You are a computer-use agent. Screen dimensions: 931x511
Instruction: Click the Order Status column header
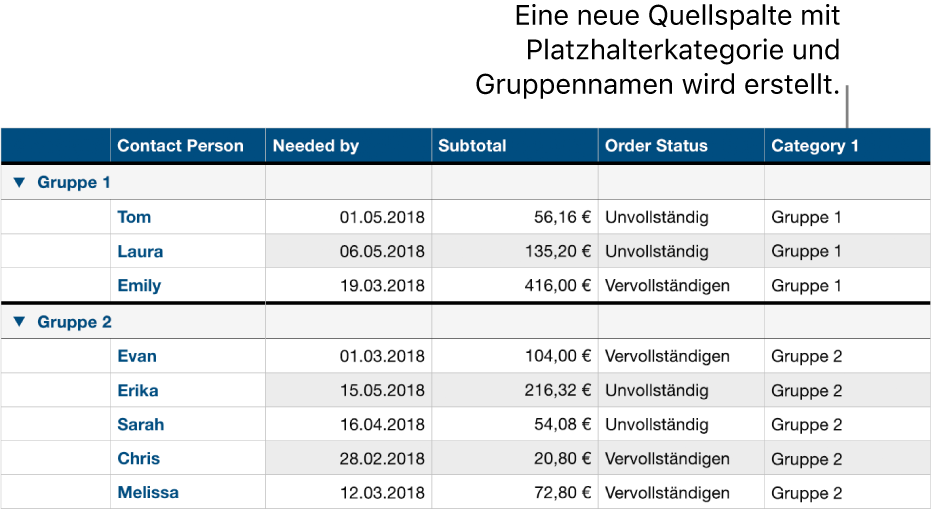656,146
